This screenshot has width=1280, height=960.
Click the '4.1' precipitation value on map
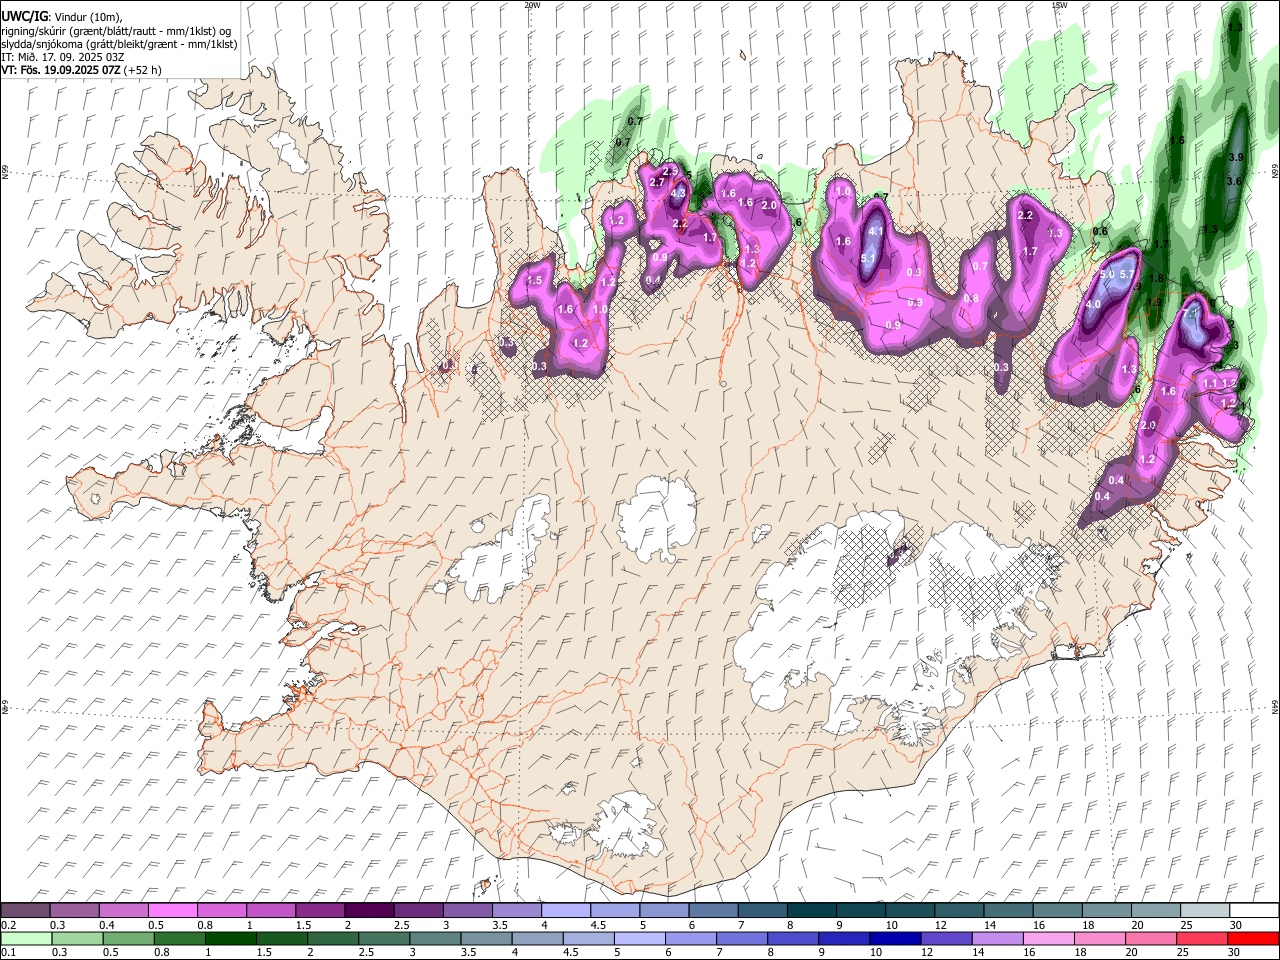click(876, 231)
